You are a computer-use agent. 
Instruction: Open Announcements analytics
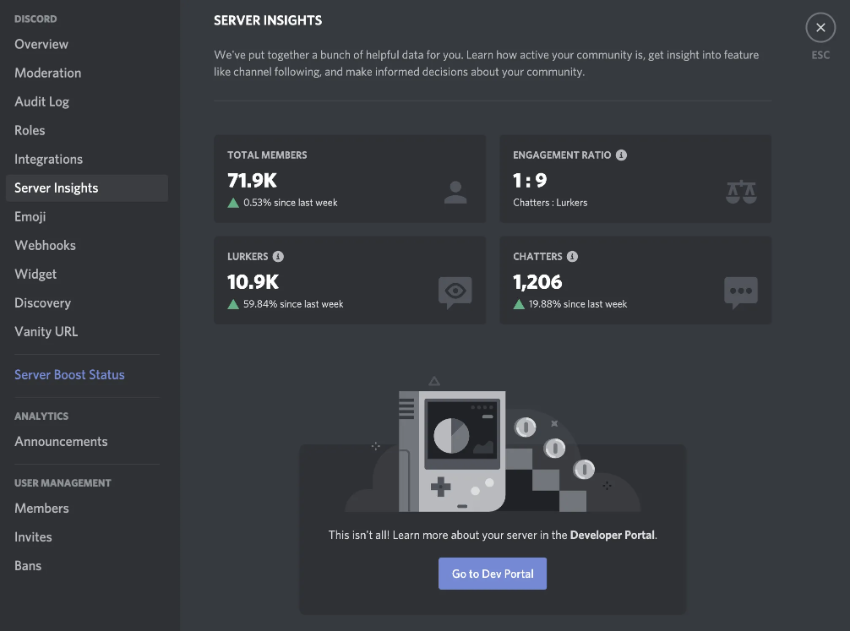(61, 441)
